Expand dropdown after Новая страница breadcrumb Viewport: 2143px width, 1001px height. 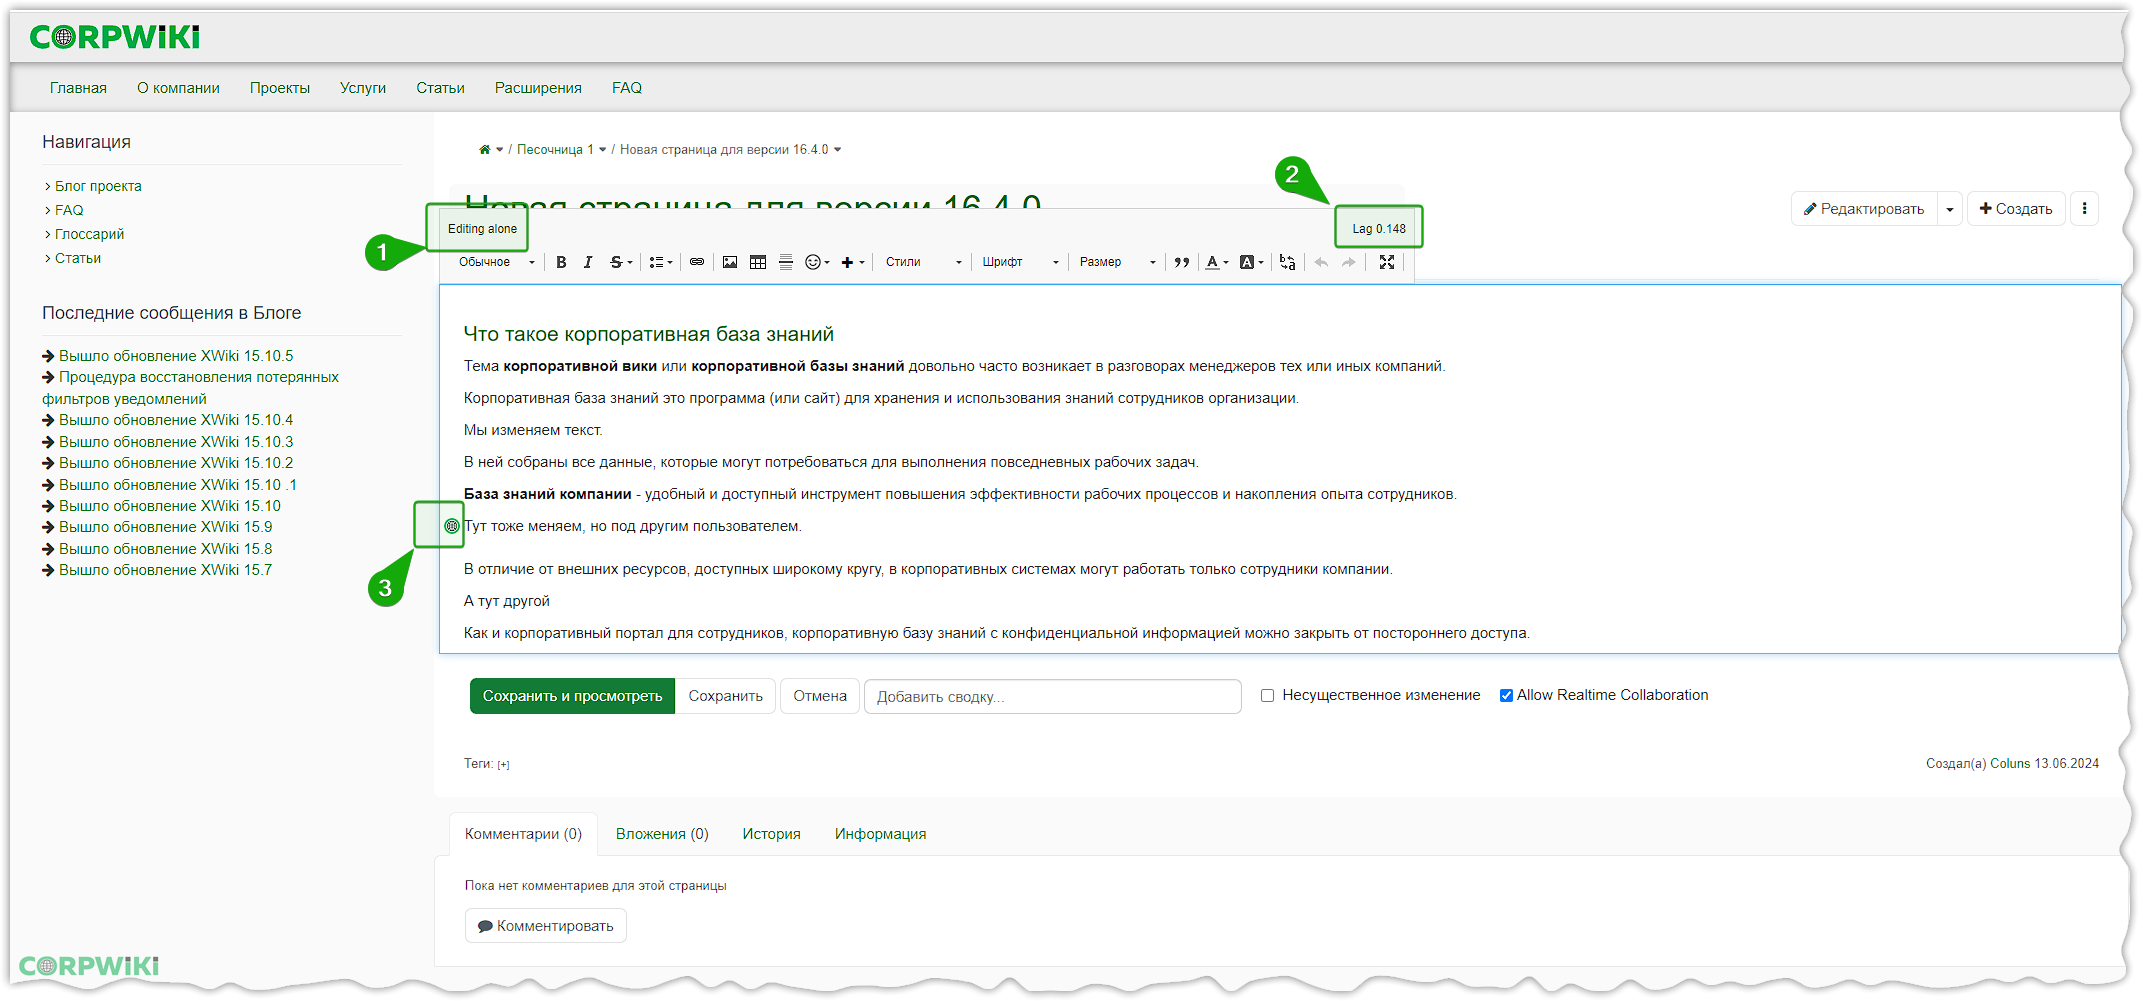[x=838, y=150]
